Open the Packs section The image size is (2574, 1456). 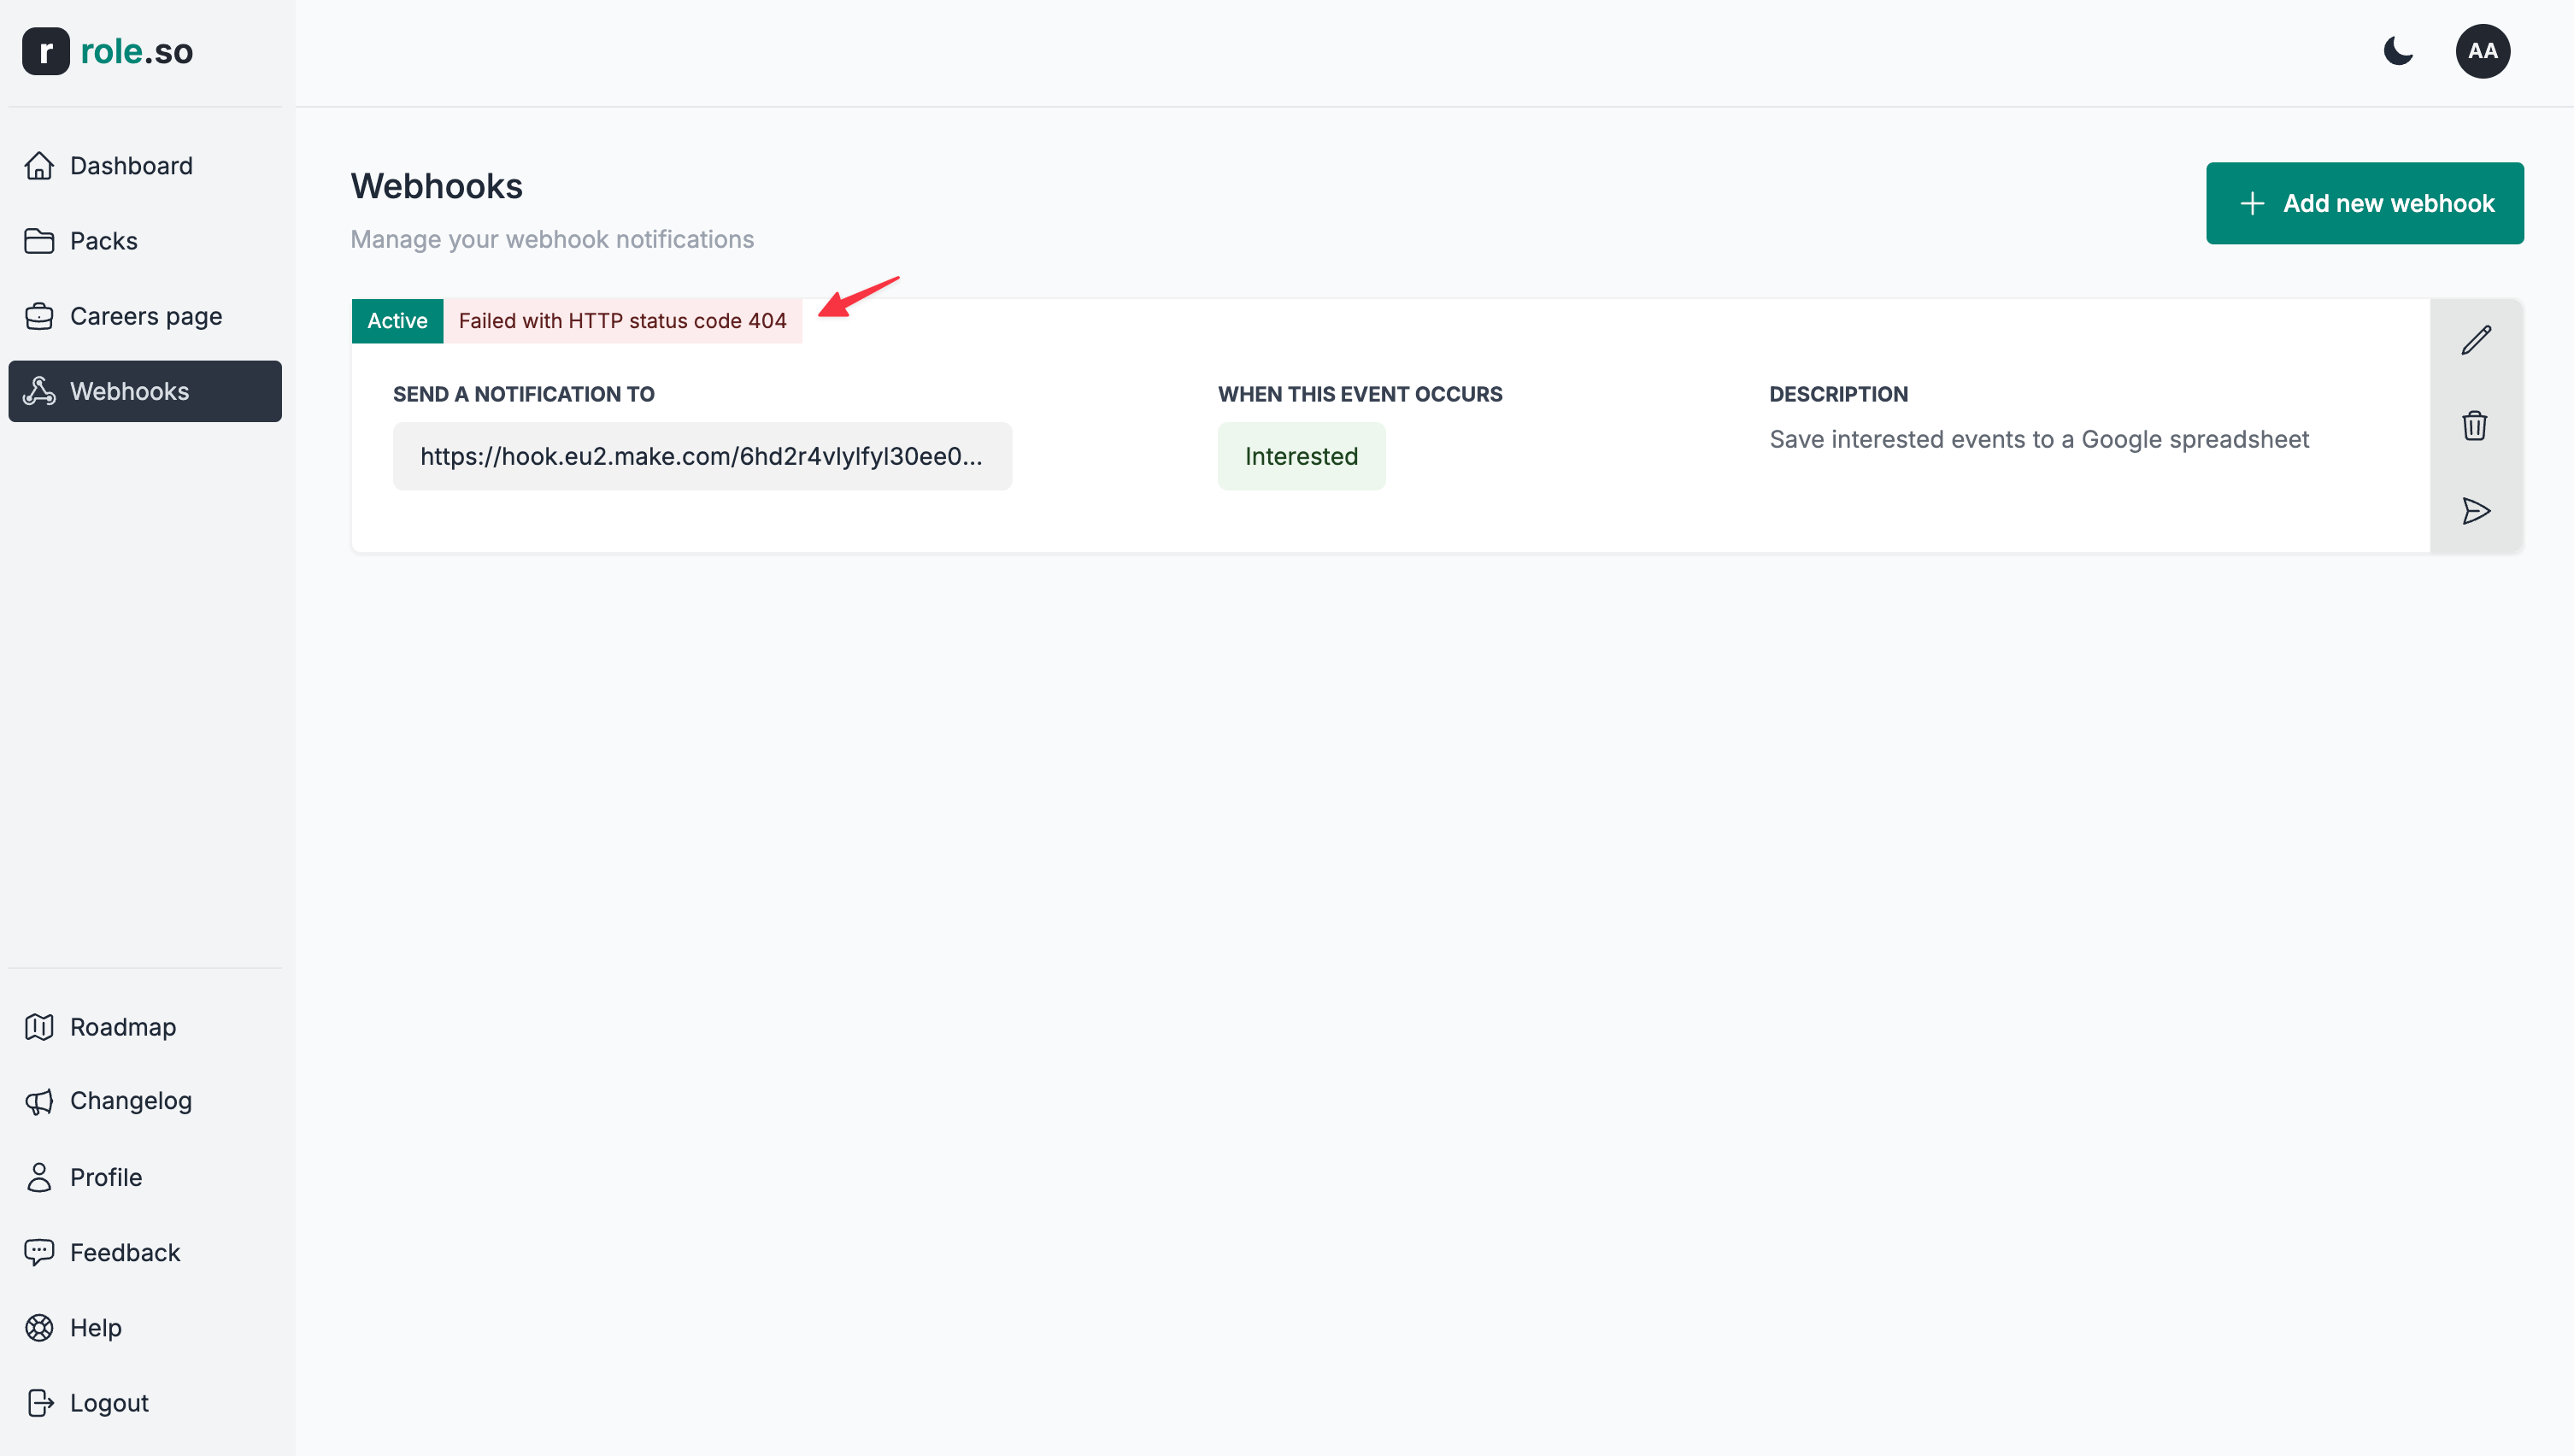(103, 241)
